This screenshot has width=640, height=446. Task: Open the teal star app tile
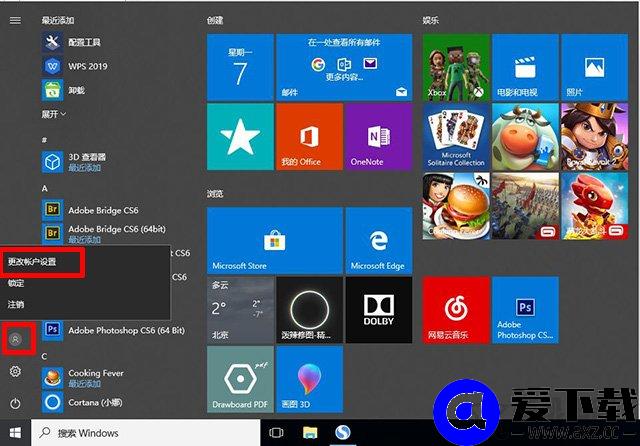(x=240, y=136)
